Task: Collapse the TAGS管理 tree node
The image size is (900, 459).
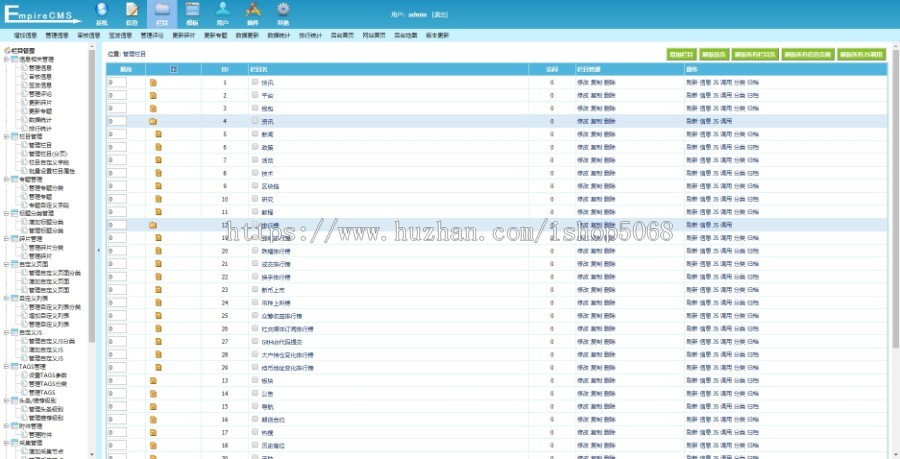Action: tap(6, 367)
